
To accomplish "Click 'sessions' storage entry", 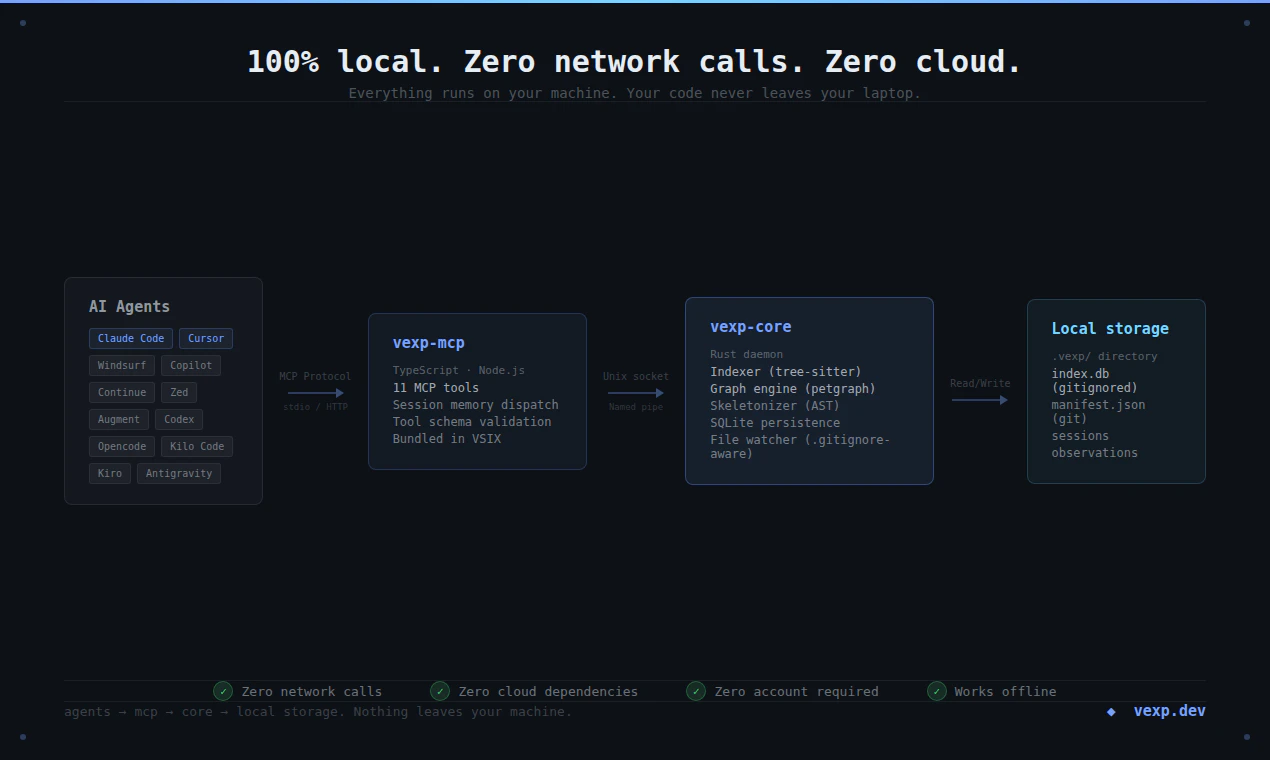I will (x=1081, y=435).
